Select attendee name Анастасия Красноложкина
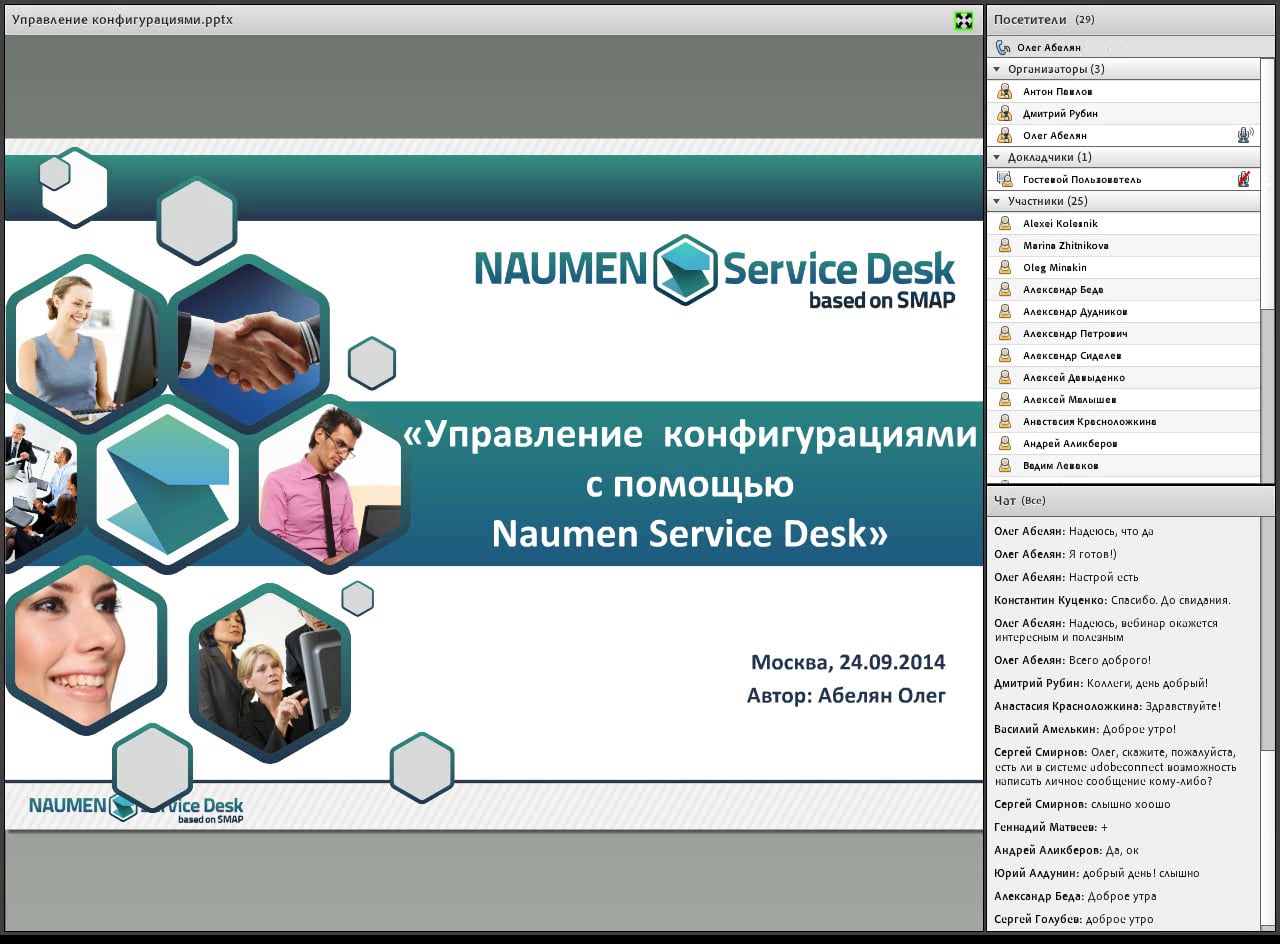The image size is (1280, 944). (1089, 421)
